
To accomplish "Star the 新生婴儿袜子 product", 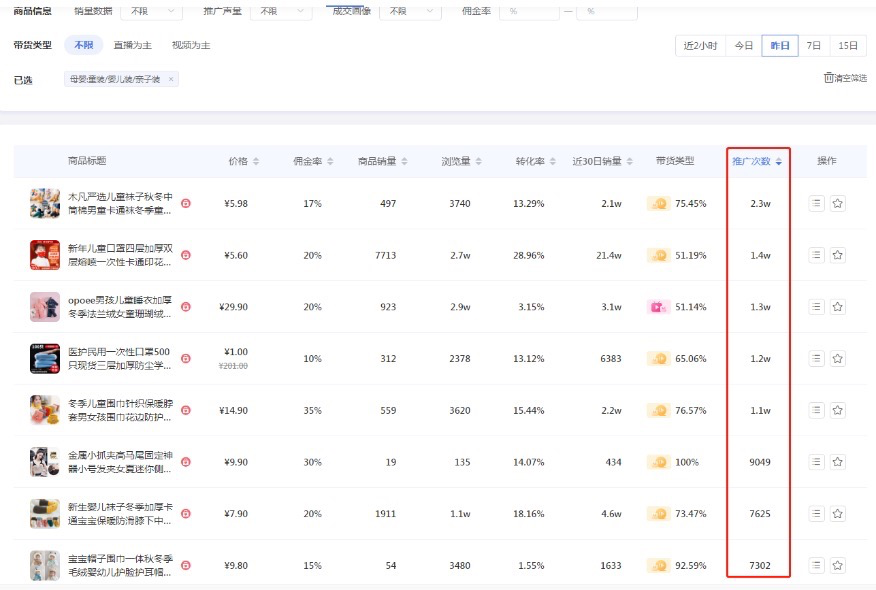I will (837, 513).
